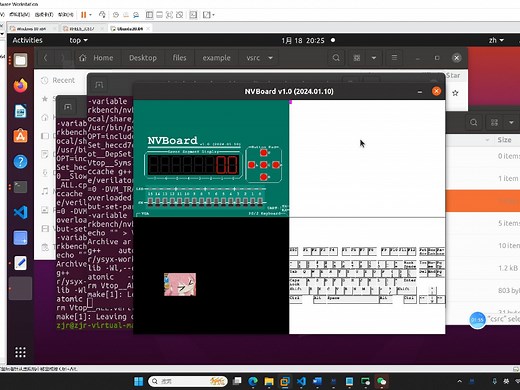520x390 pixels.
Task: Toggle NVBoard switch 1
Action: [x=253, y=201]
